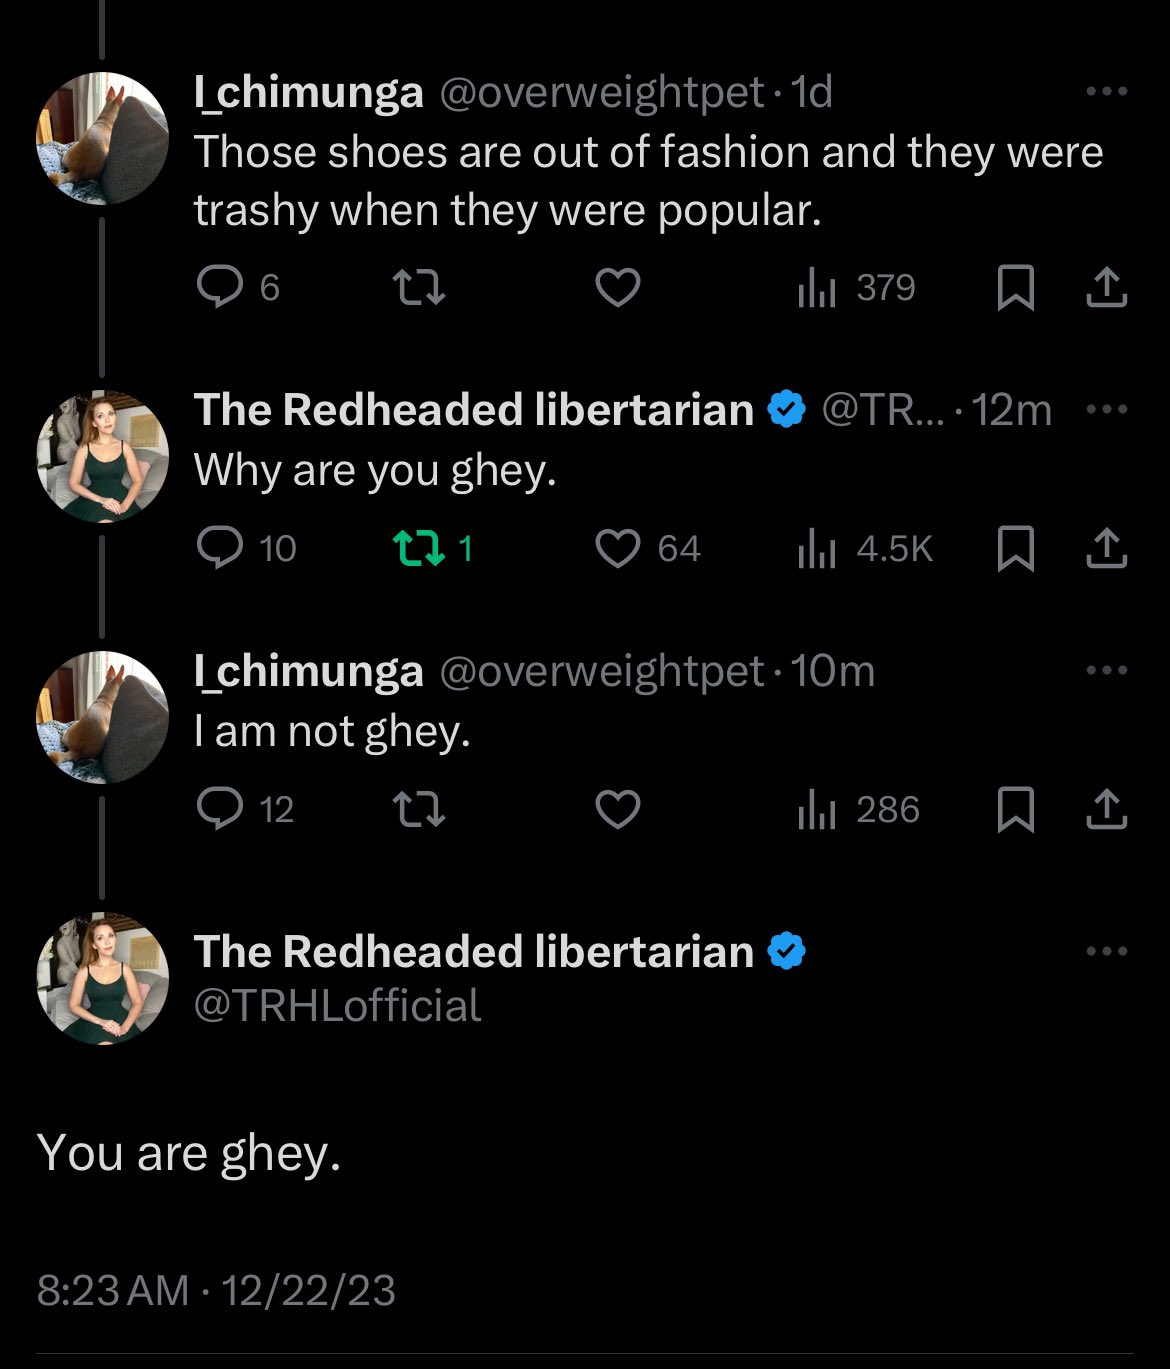Open the @TRHLofficial profile handle

coord(337,1006)
